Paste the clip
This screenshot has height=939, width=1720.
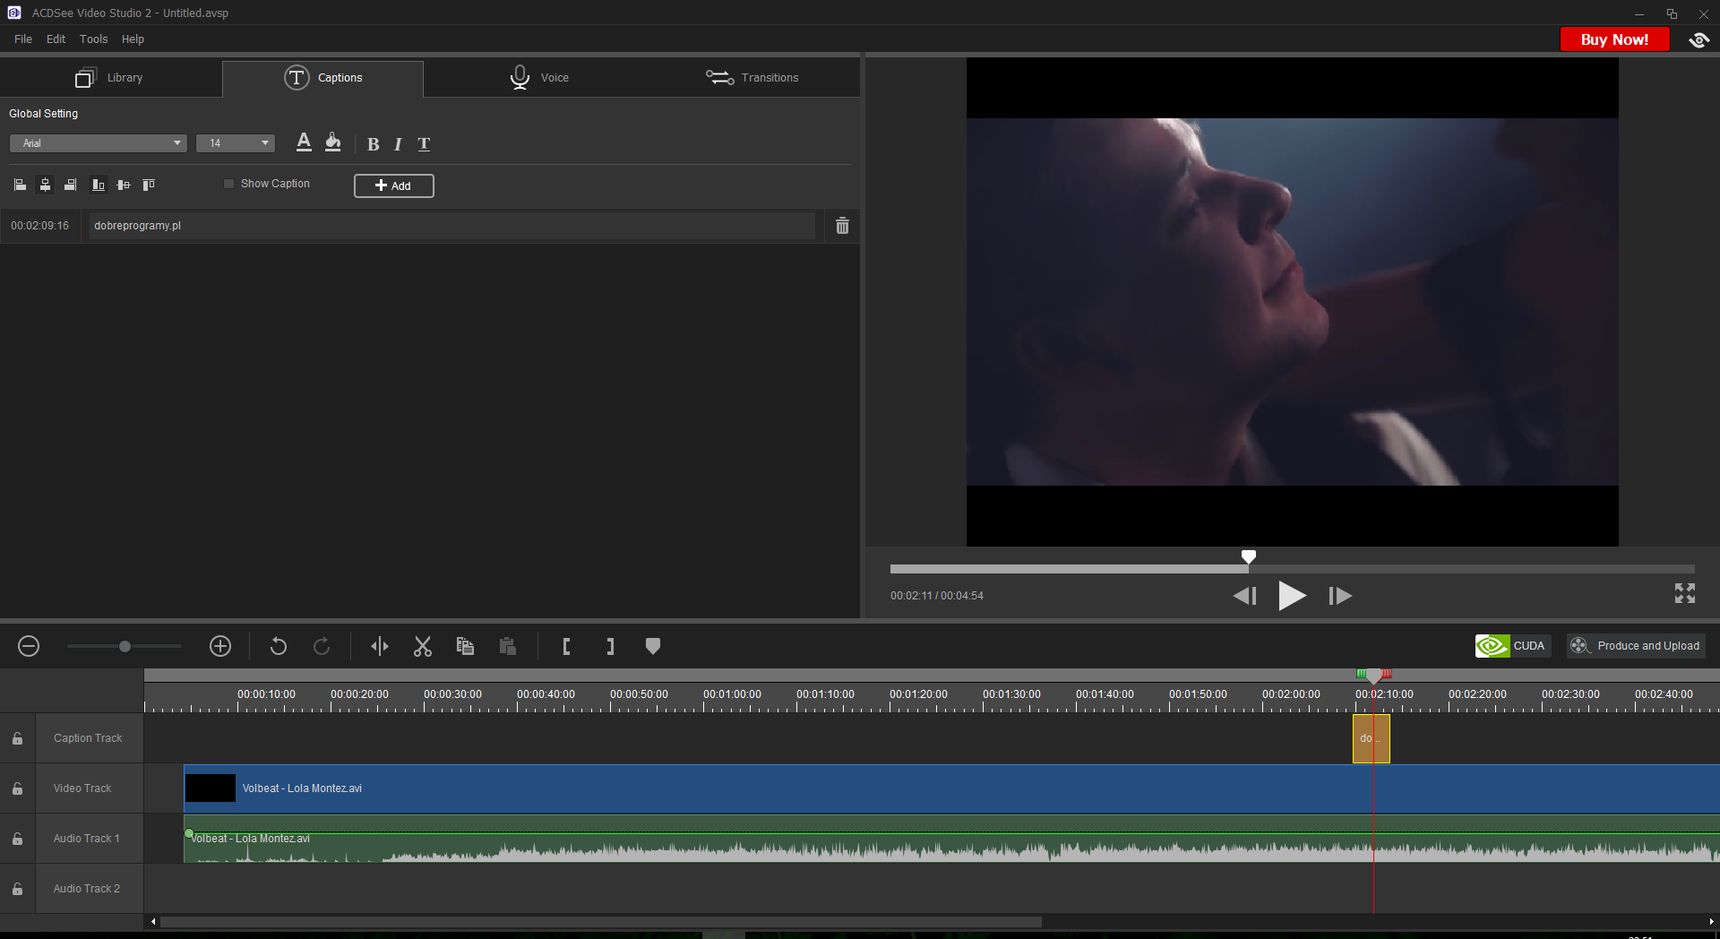pos(508,647)
